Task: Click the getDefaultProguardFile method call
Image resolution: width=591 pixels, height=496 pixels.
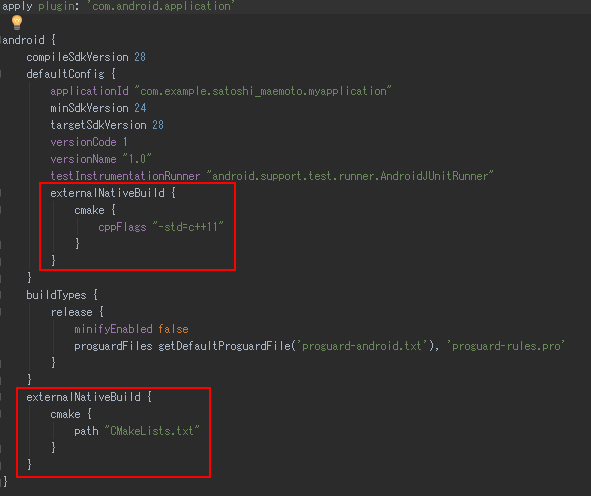Action: pos(224,346)
